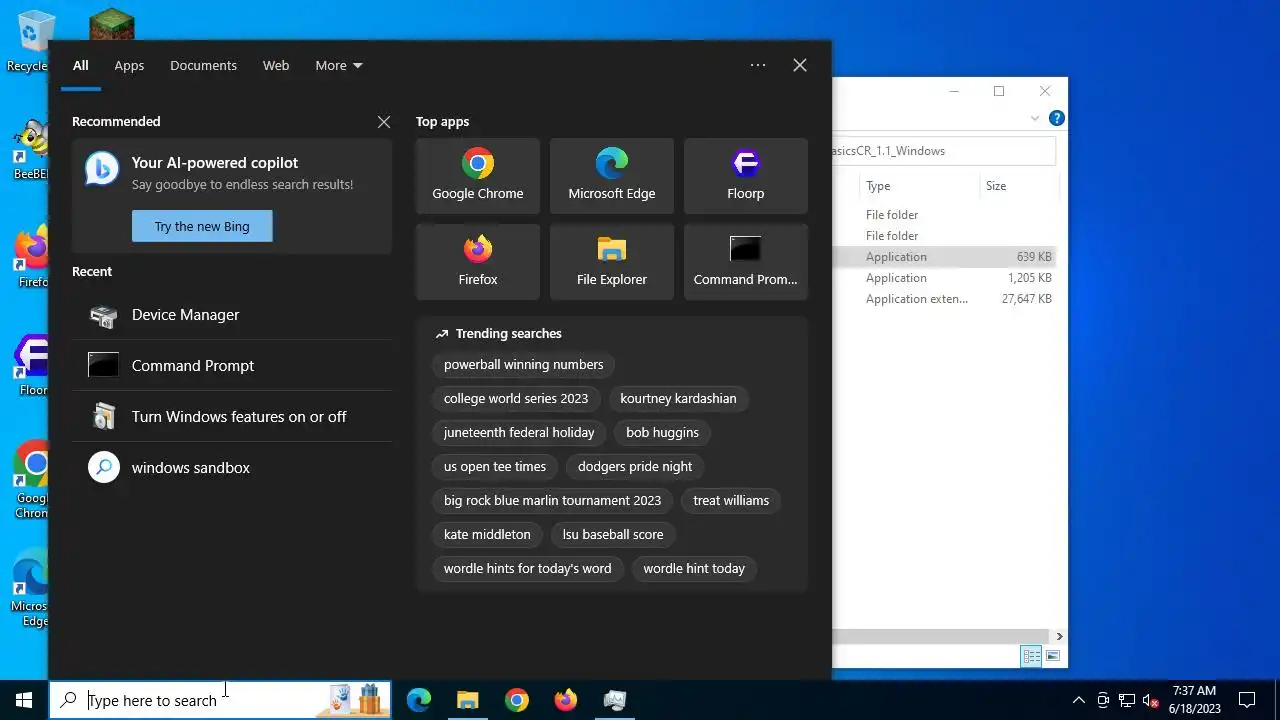Dismiss the Recommended section
The width and height of the screenshot is (1280, 720).
click(384, 122)
